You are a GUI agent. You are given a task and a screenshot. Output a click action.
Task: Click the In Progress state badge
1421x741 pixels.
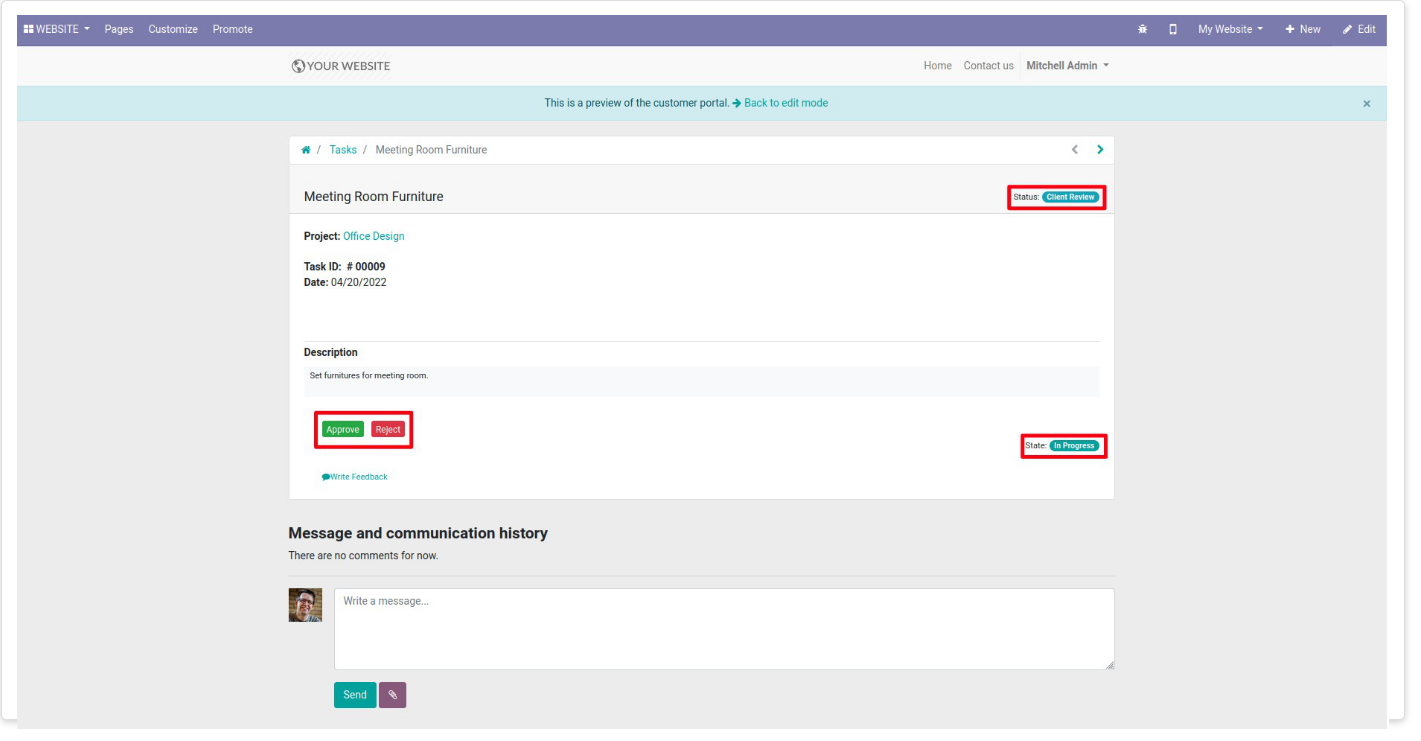1074,446
